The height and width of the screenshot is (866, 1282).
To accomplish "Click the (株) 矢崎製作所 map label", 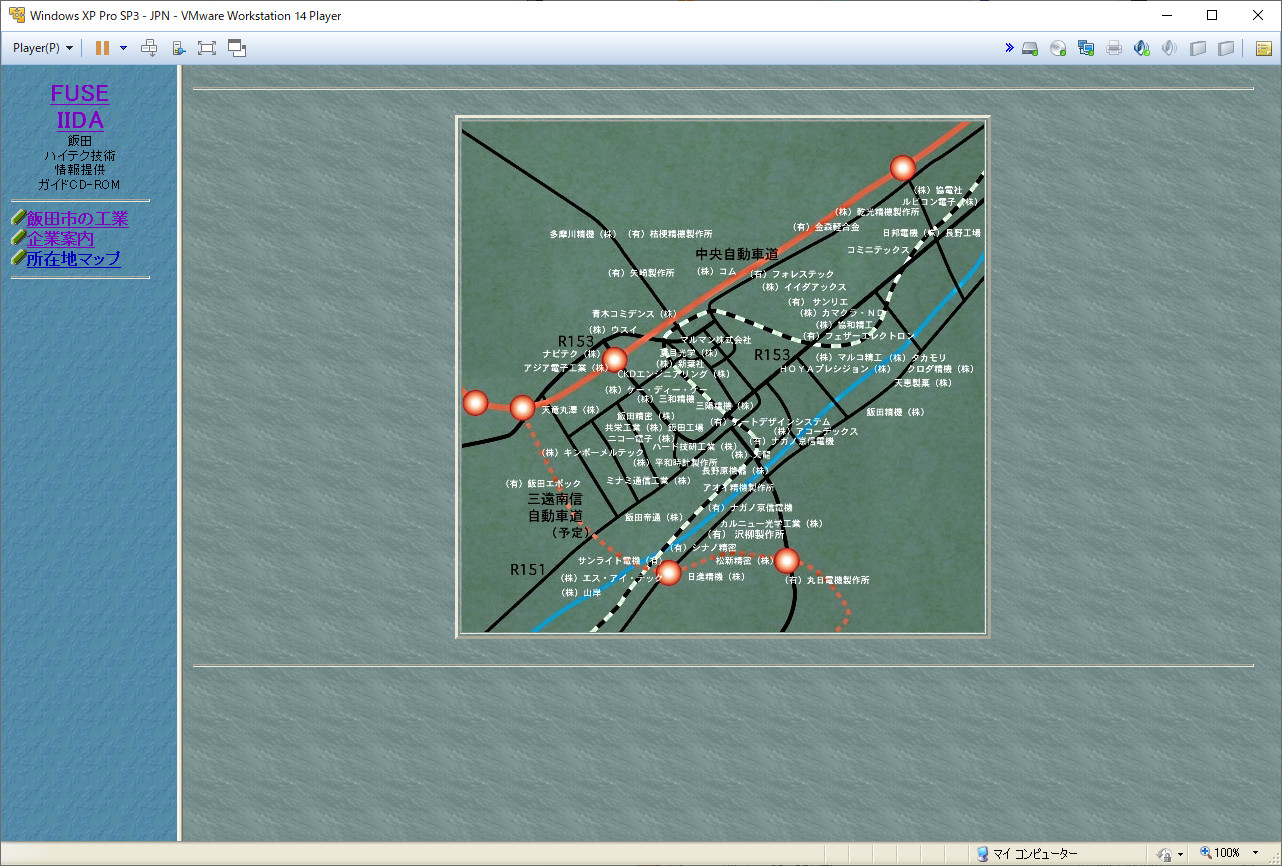I will [x=641, y=273].
